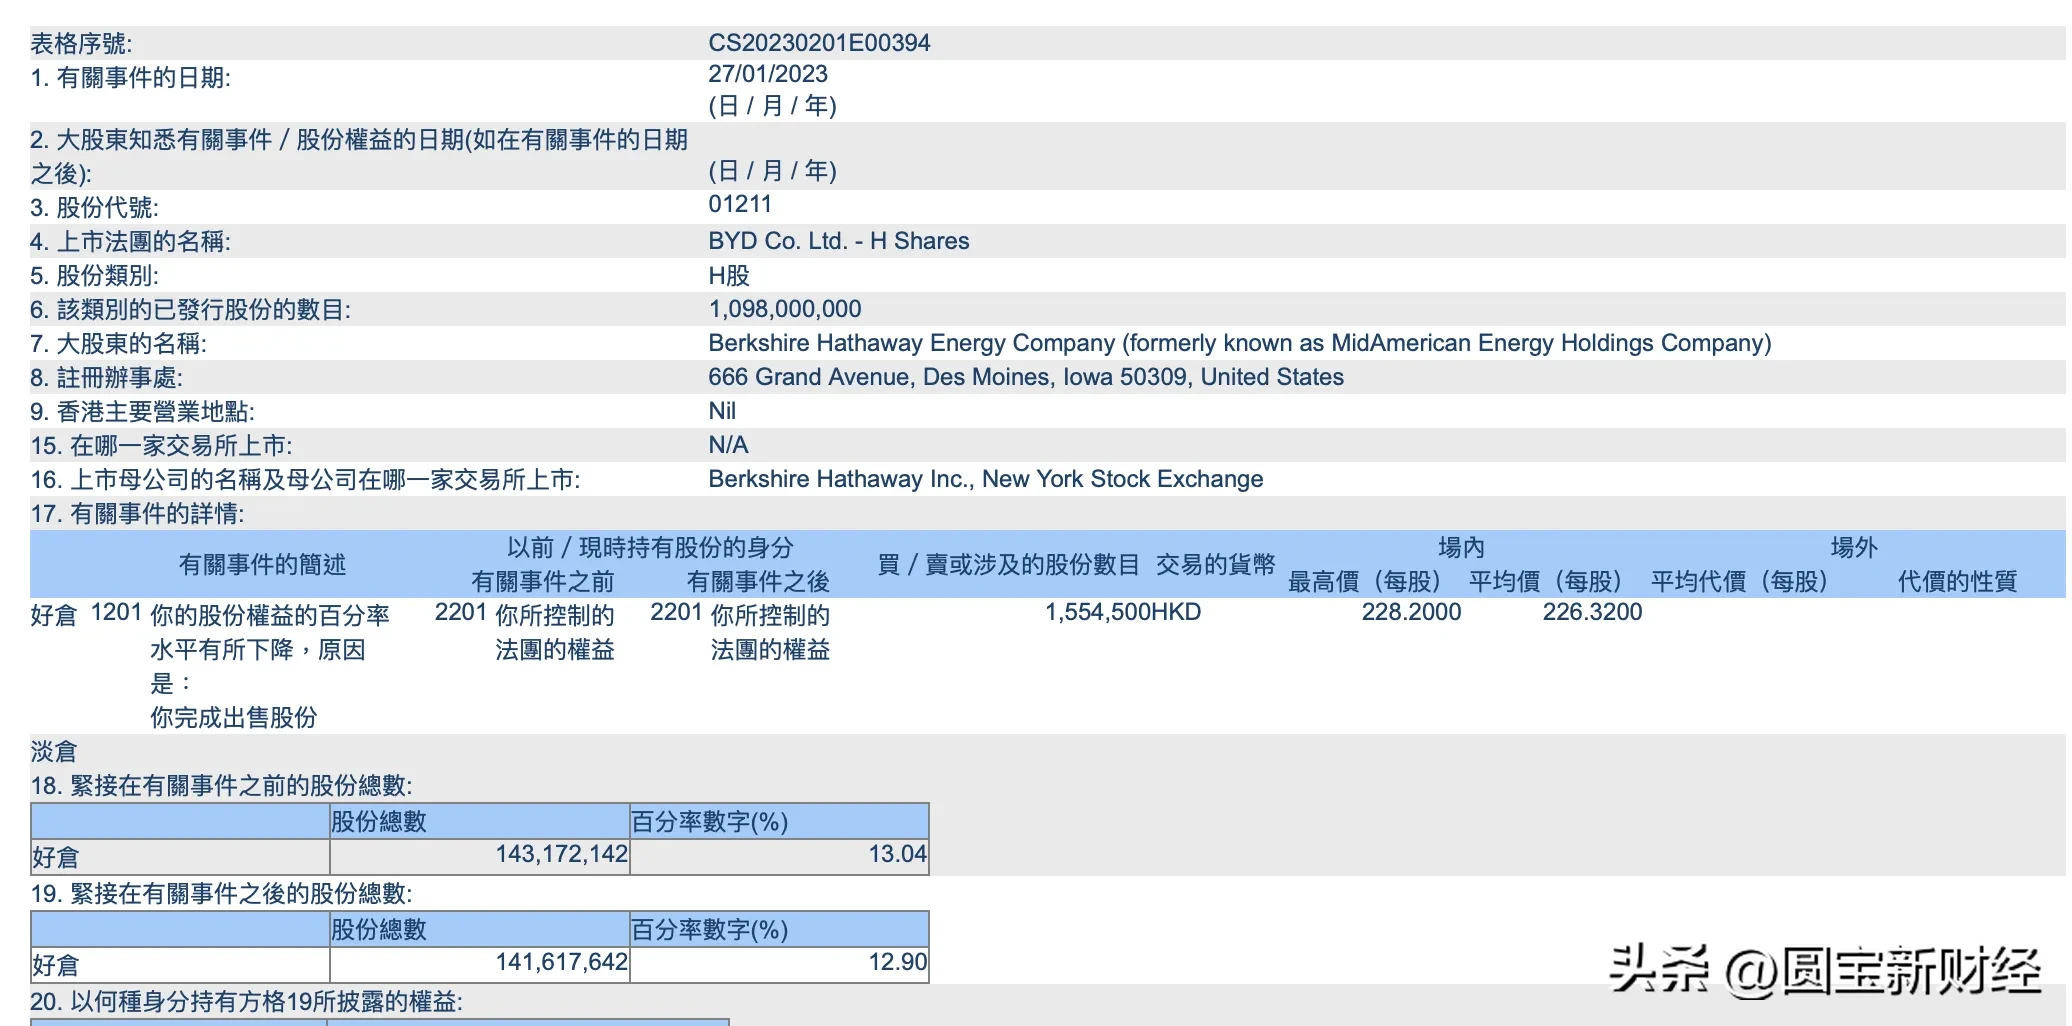Viewport: 2072px width, 1026px height.
Task: Click the 淡倉 row label
Action: pyautogui.click(x=54, y=751)
